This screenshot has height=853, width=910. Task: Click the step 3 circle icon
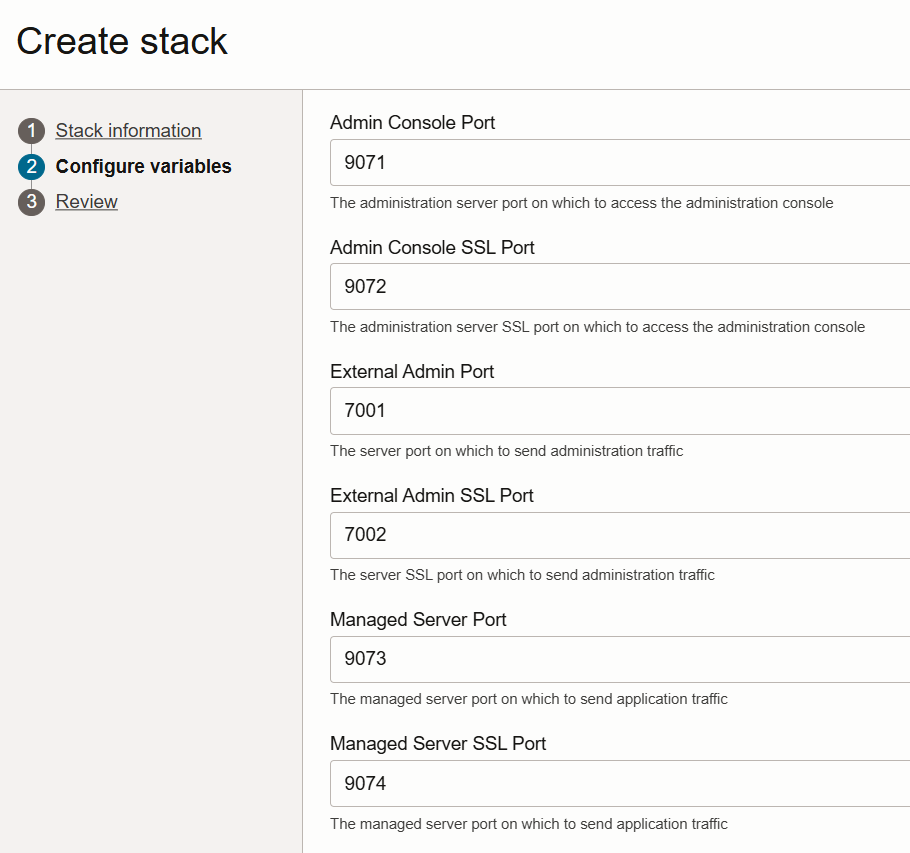point(31,202)
